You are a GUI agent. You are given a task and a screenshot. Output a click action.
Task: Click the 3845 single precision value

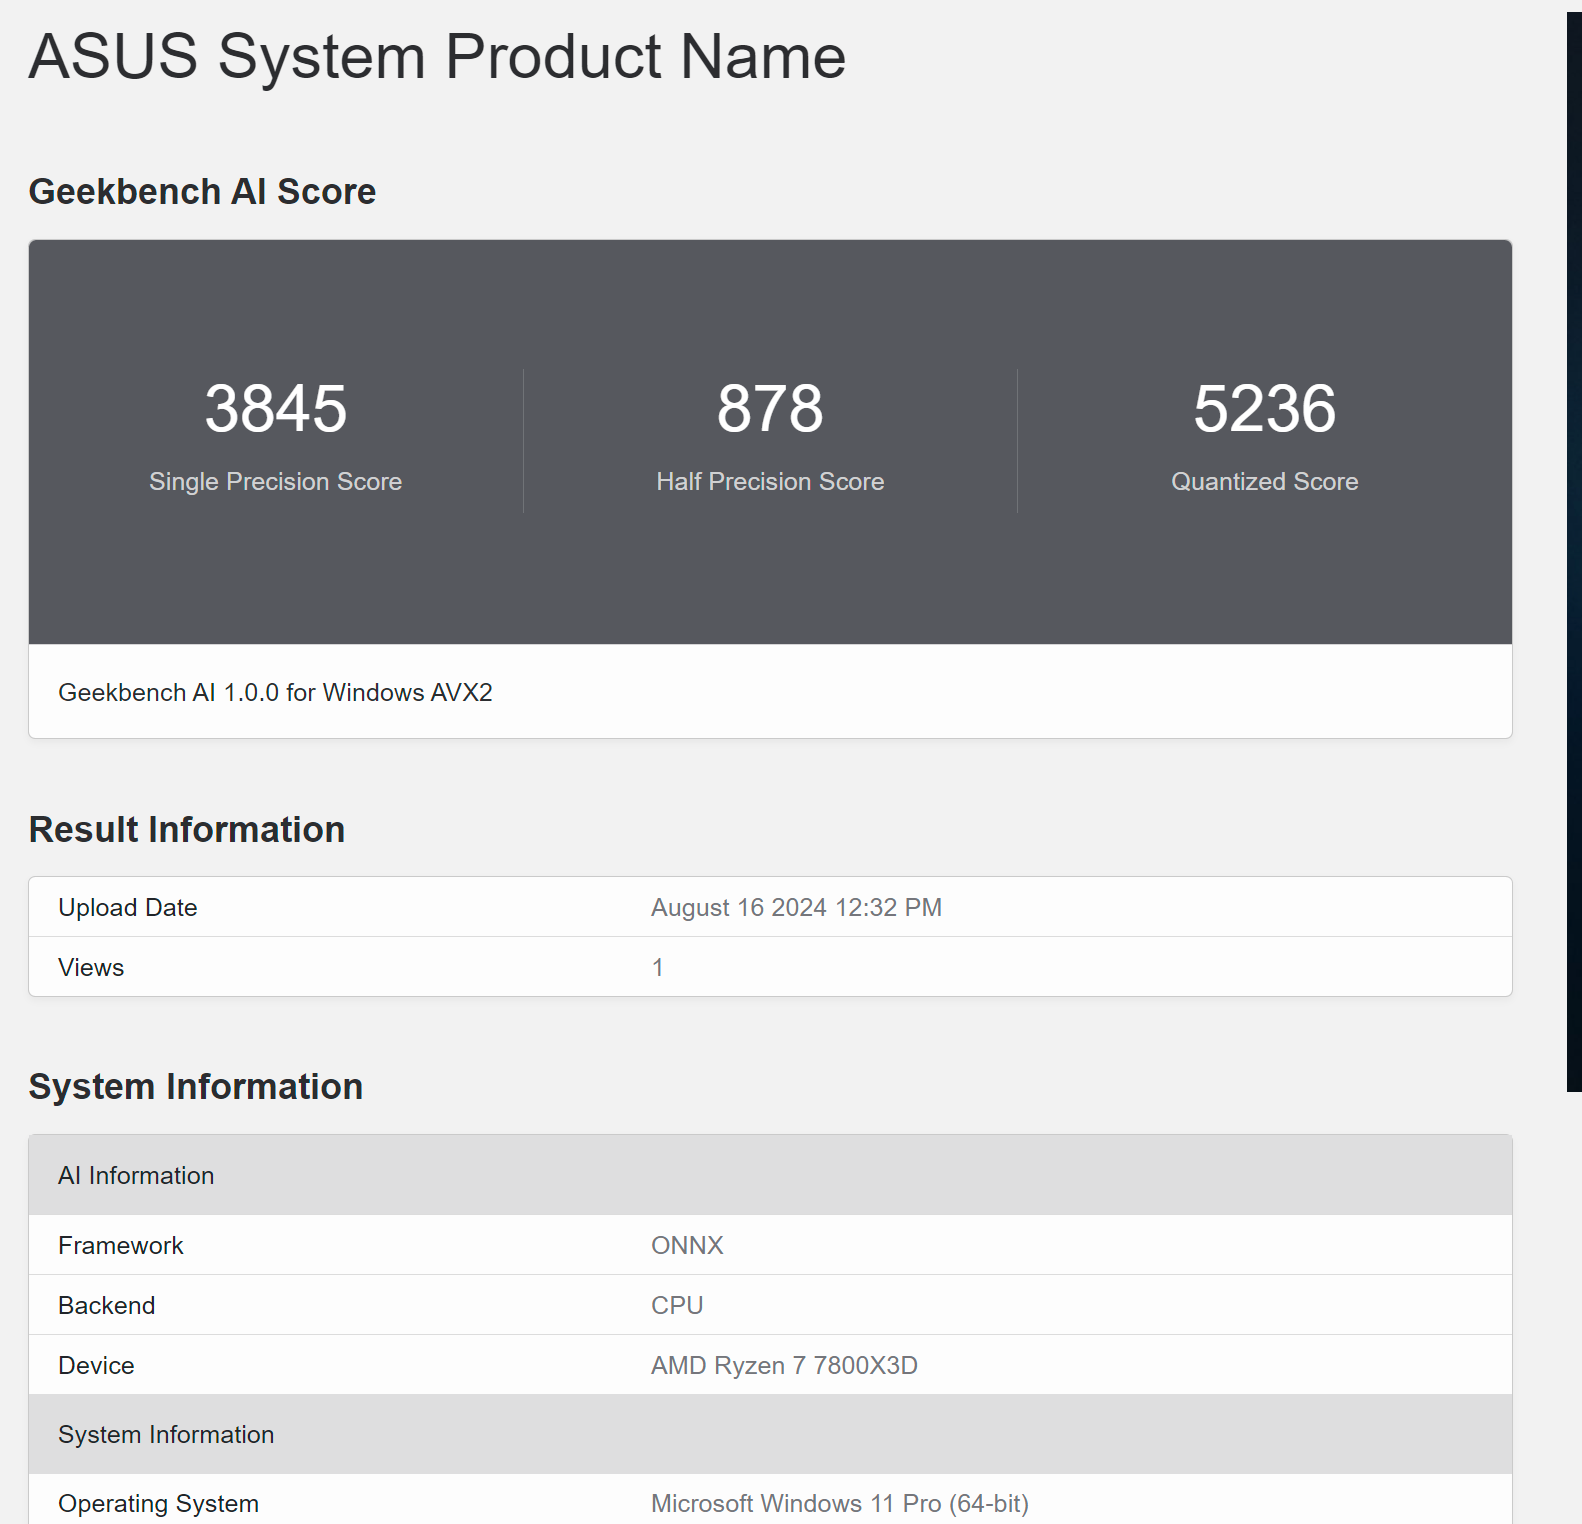tap(275, 408)
